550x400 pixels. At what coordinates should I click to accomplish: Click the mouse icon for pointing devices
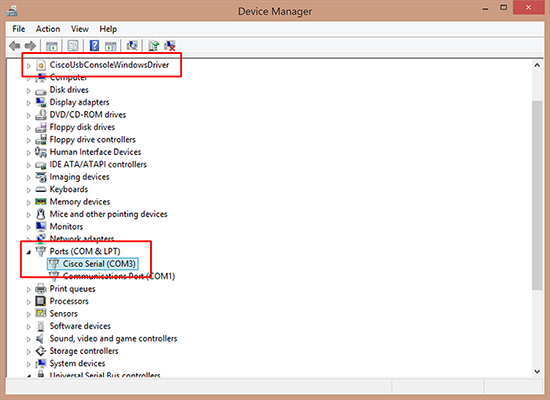(41, 214)
